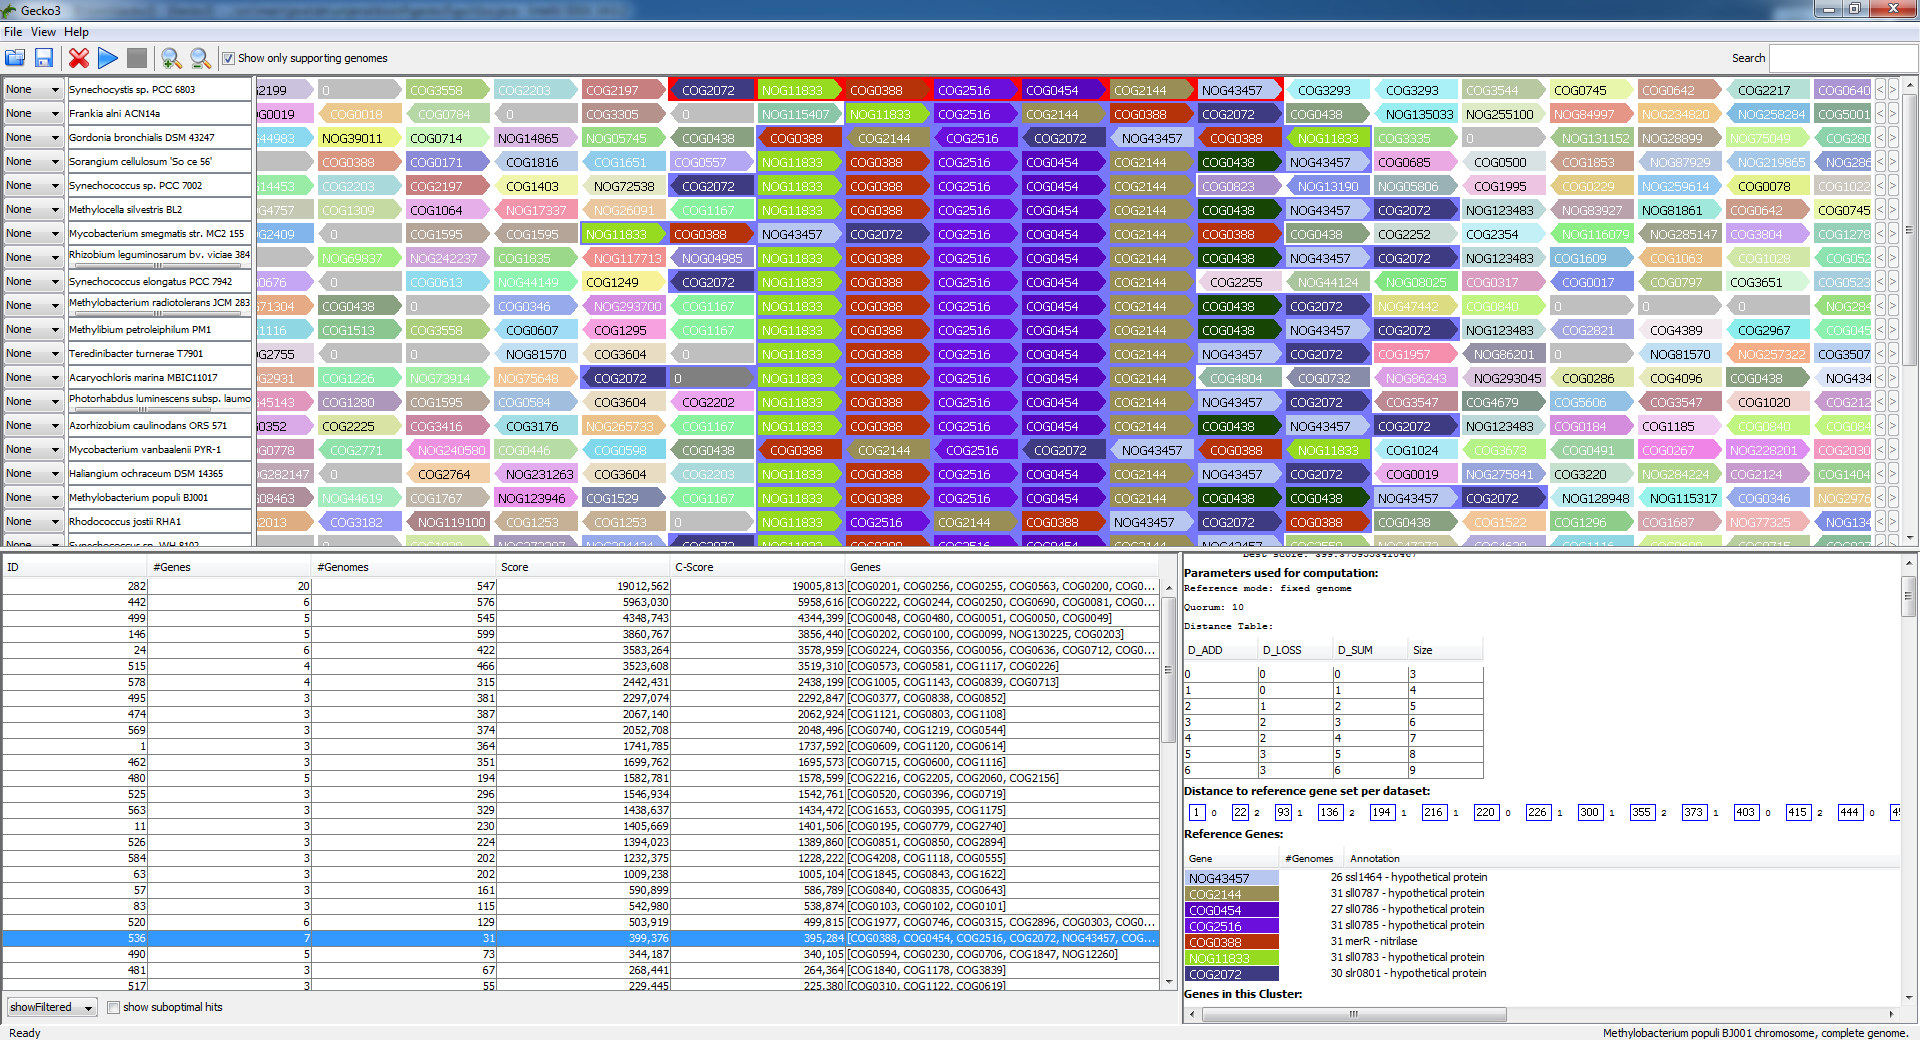
Task: Shift Frankia alni row right with > button
Action: point(1892,114)
